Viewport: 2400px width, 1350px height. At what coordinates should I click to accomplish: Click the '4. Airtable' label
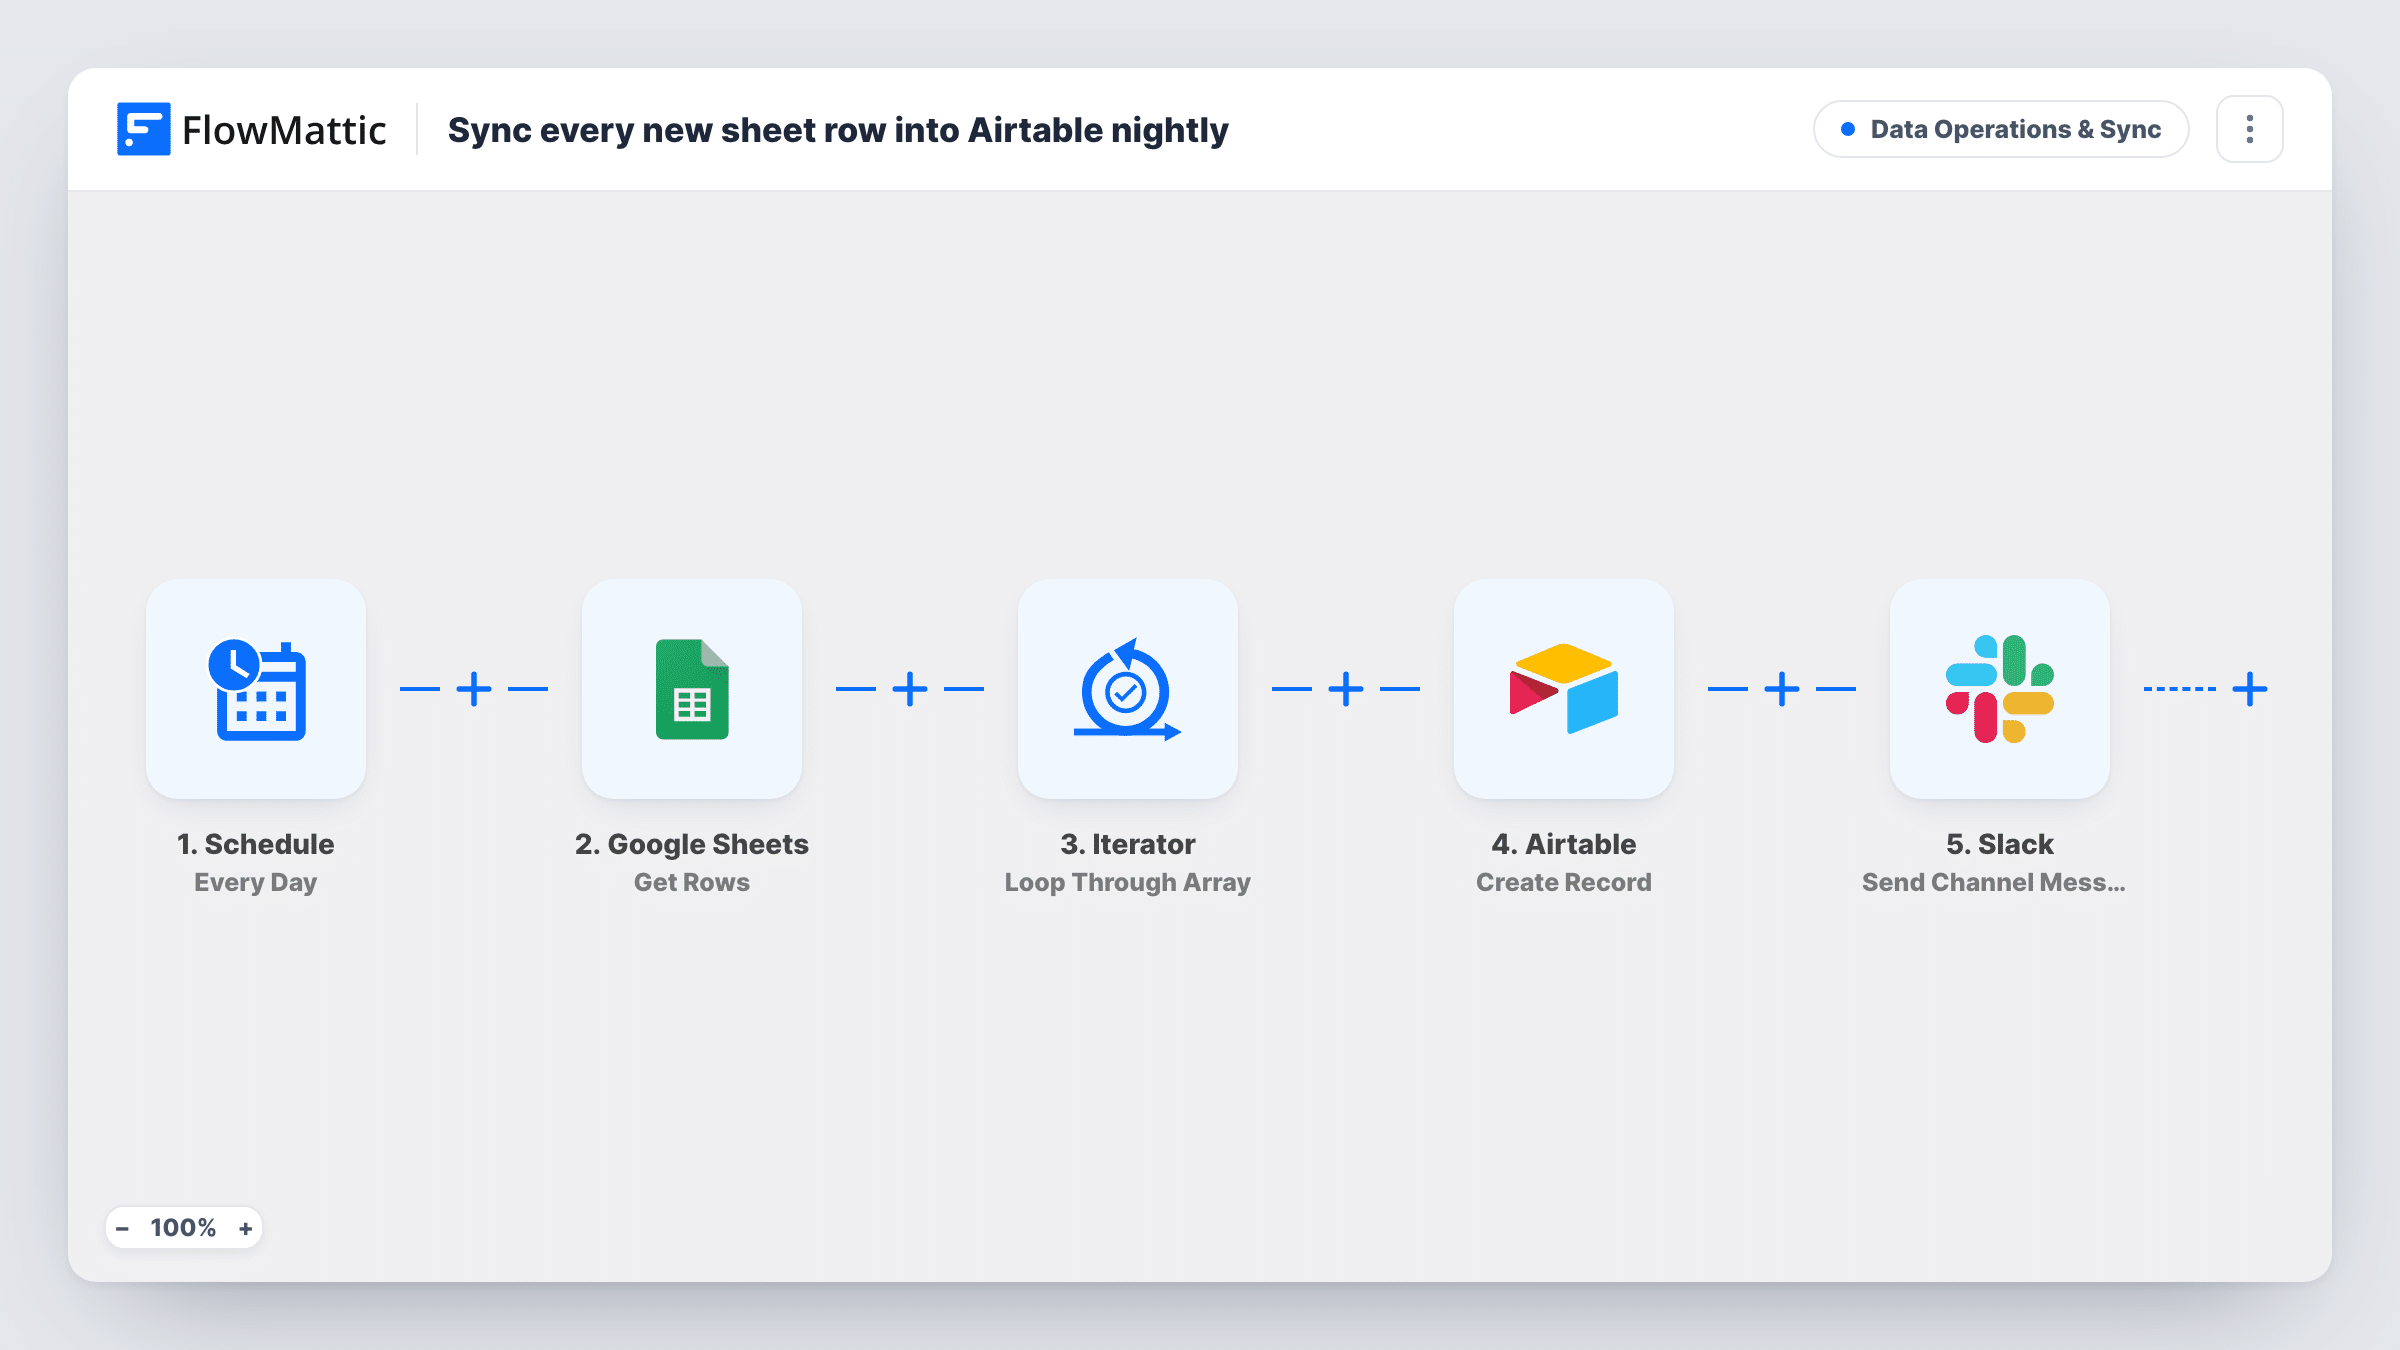[1564, 844]
